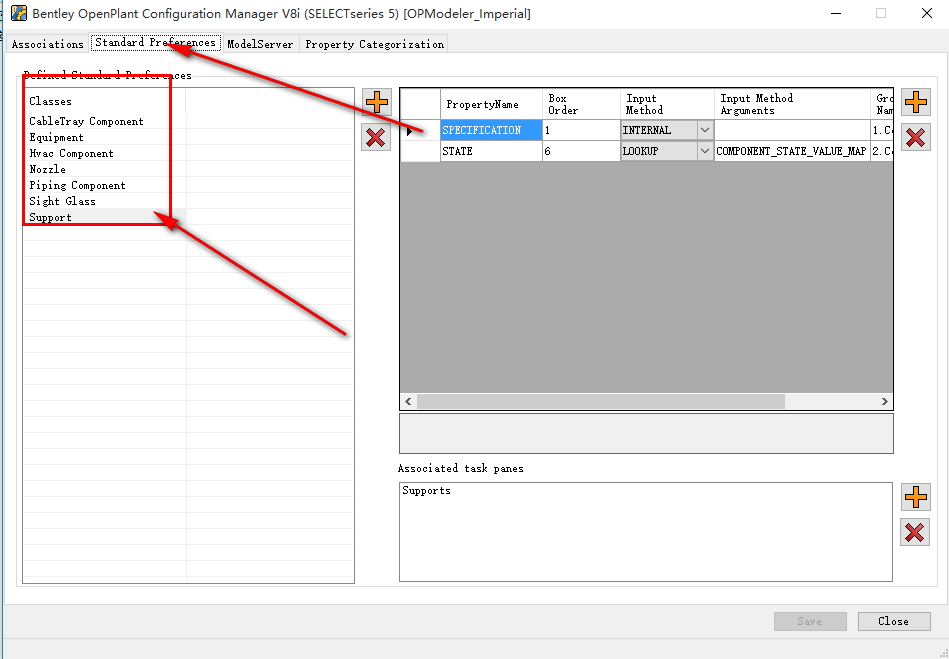Click the Input Method column header
The height and width of the screenshot is (659, 949).
667,104
